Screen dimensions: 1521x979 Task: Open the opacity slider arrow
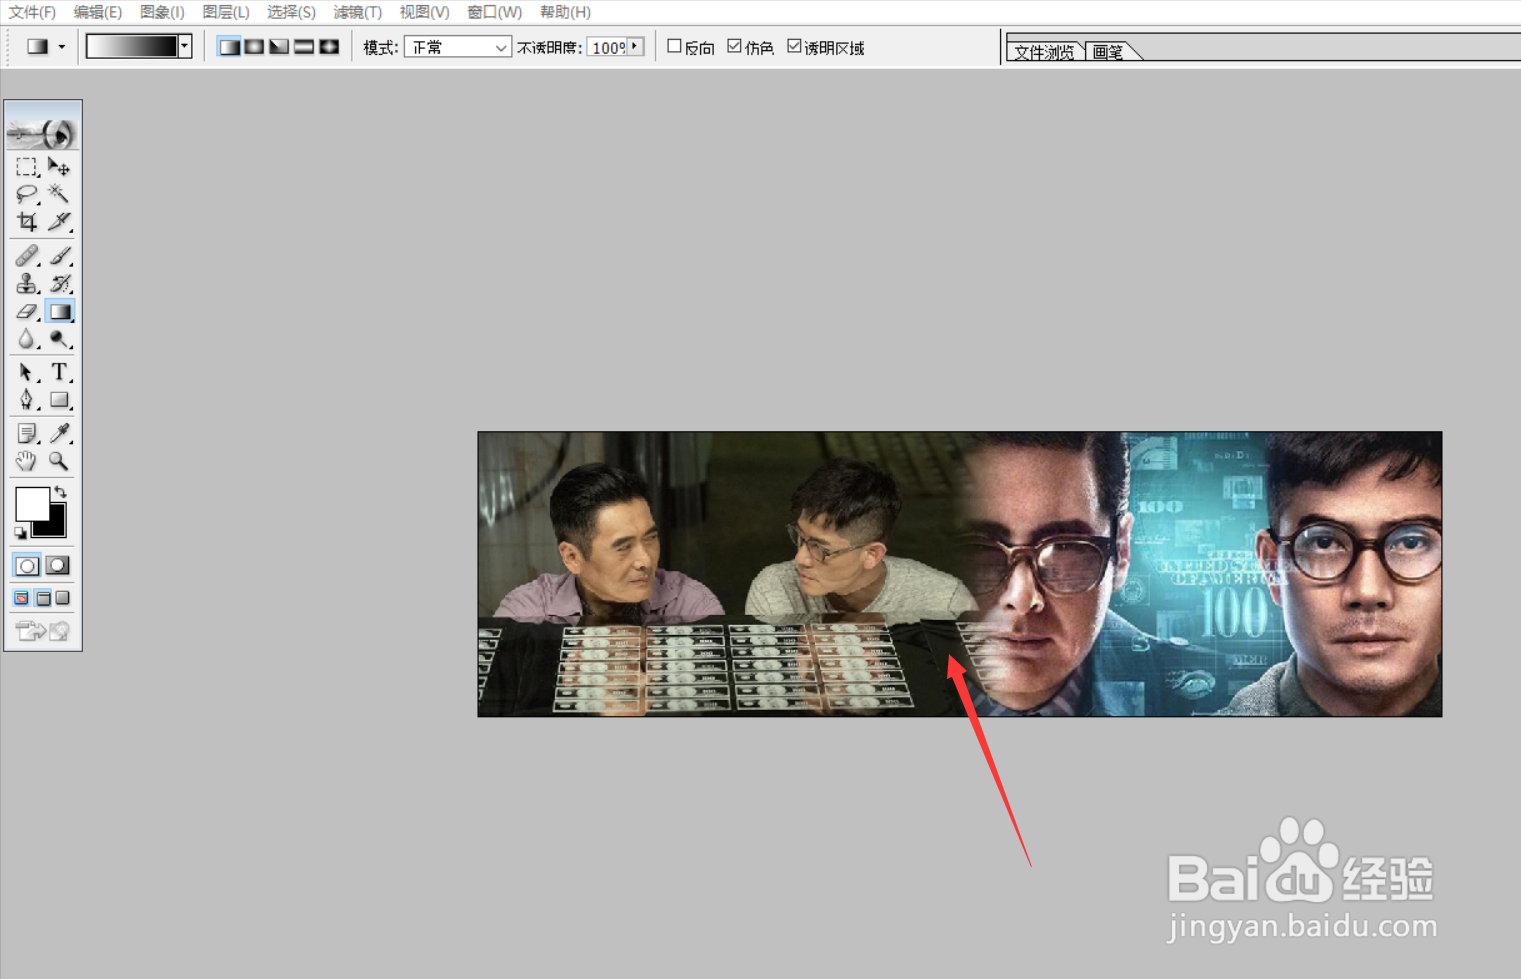[x=636, y=47]
